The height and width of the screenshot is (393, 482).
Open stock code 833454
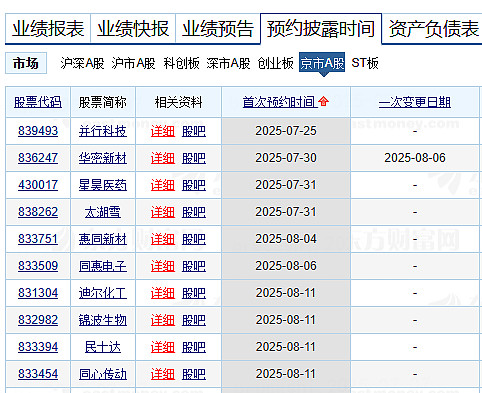pyautogui.click(x=38, y=374)
